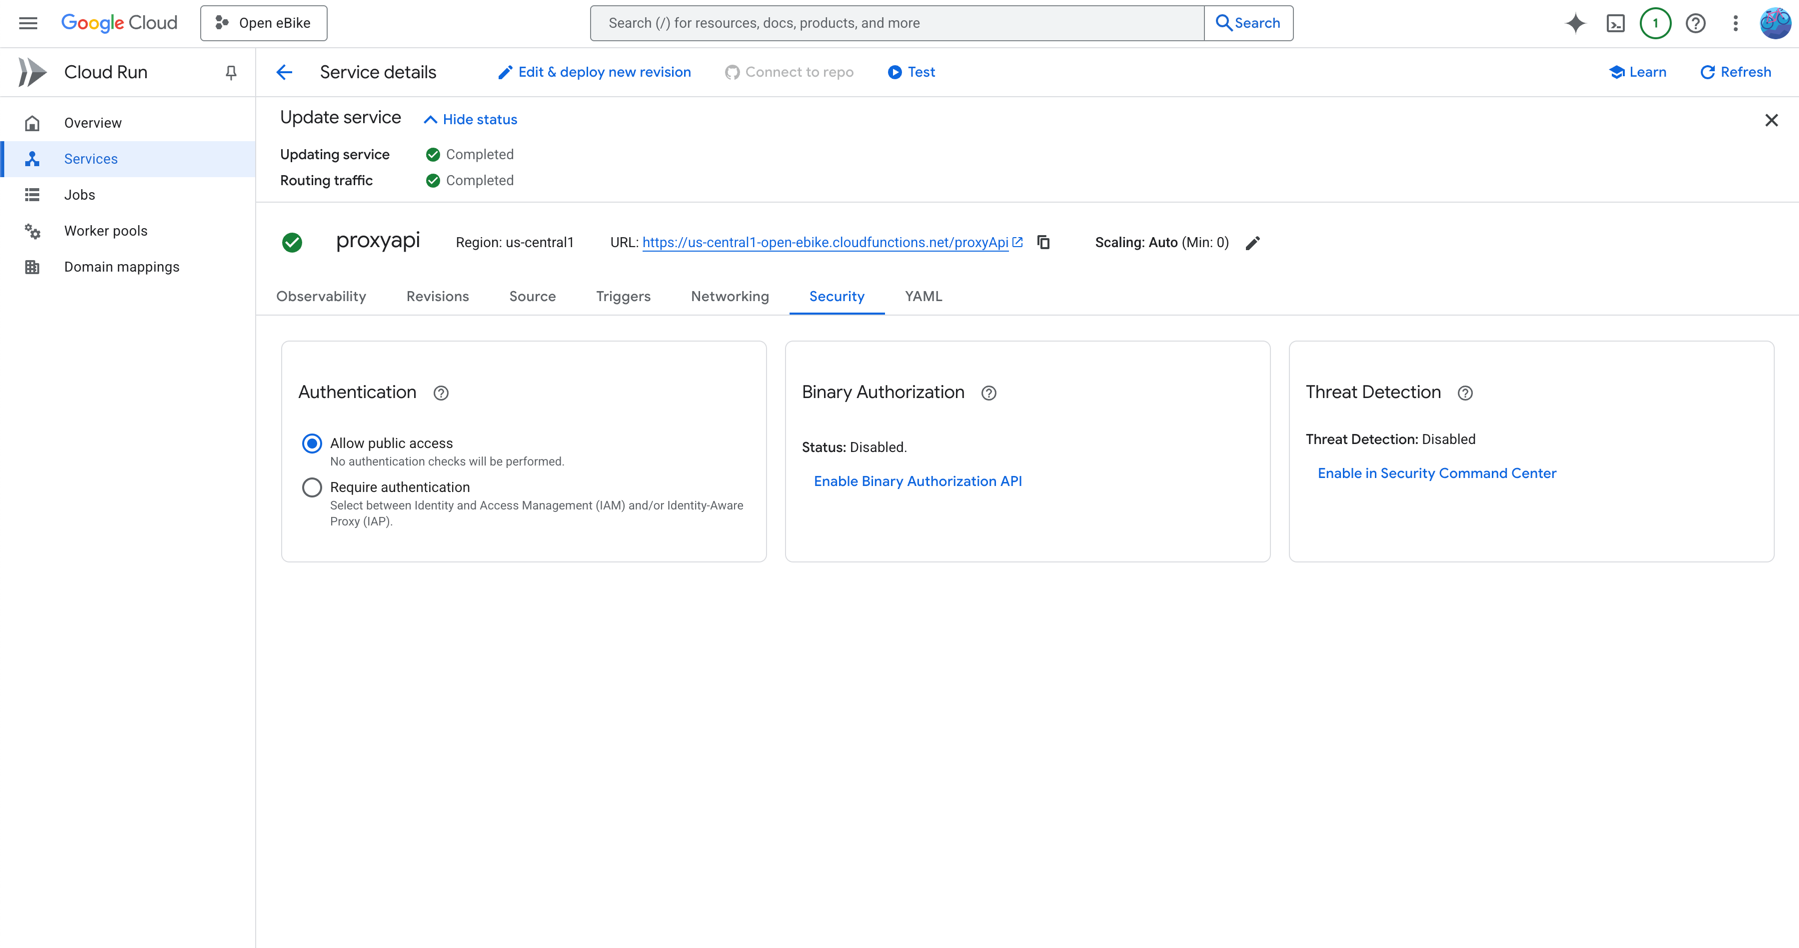
Task: Select Services in the Cloud Run sidebar
Action: pos(90,158)
